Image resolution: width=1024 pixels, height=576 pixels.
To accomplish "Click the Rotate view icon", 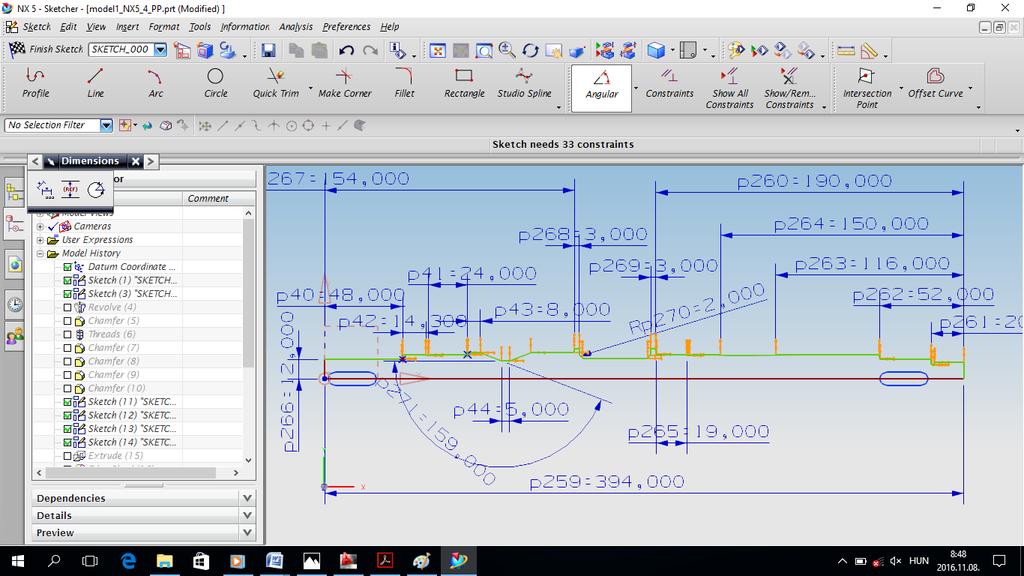I will [x=530, y=50].
